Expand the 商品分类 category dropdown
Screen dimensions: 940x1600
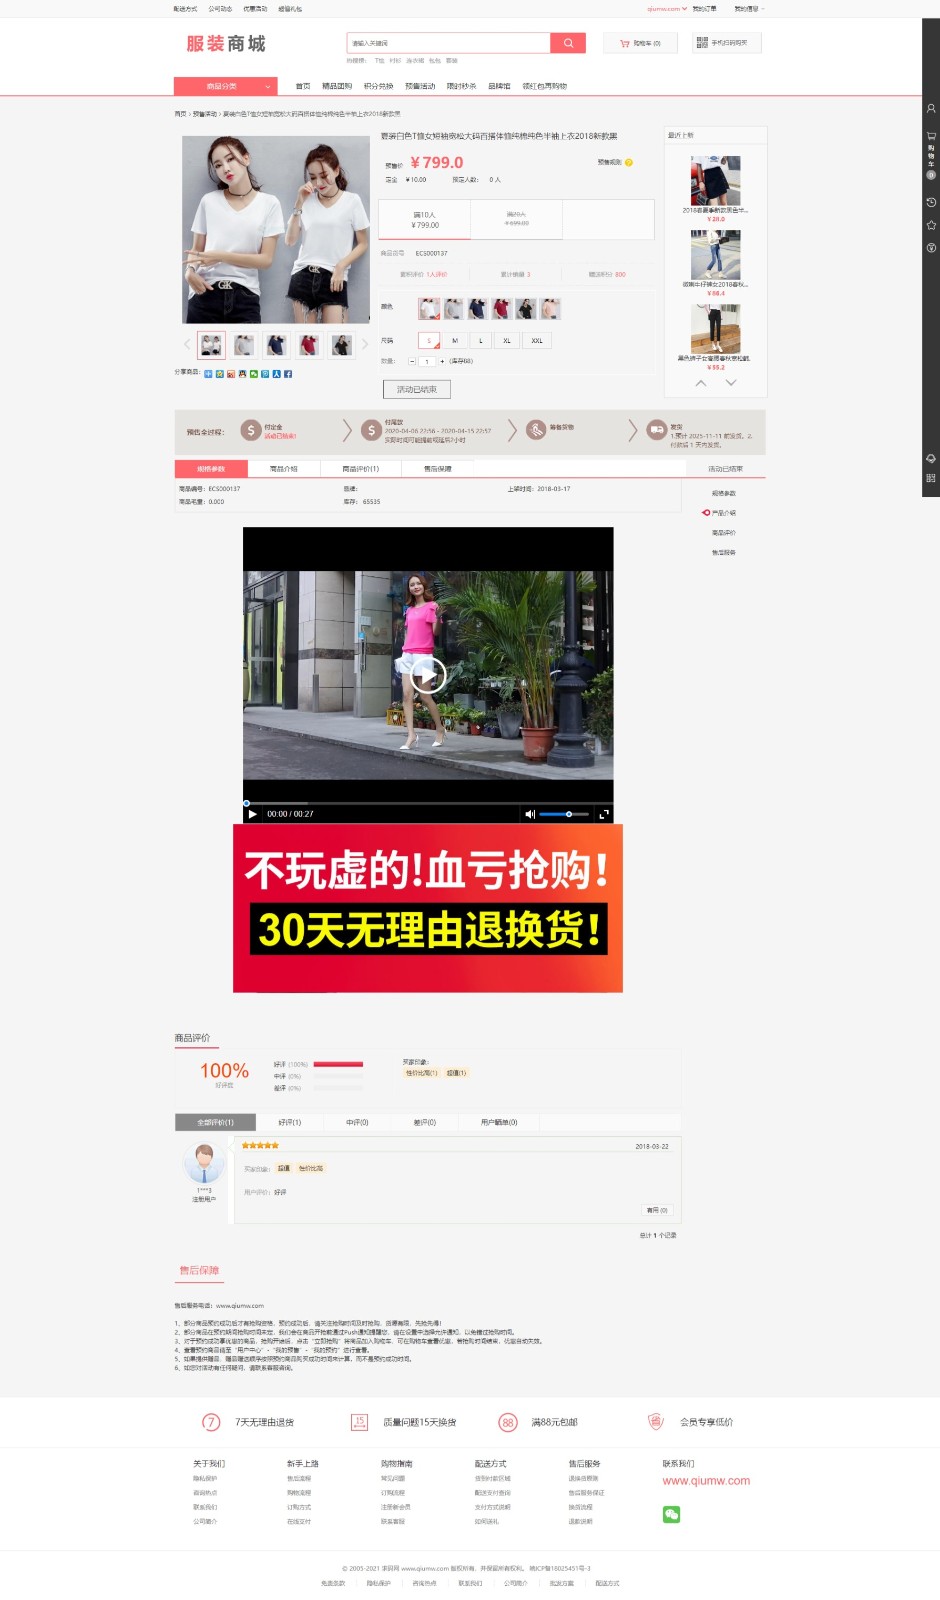click(x=225, y=86)
